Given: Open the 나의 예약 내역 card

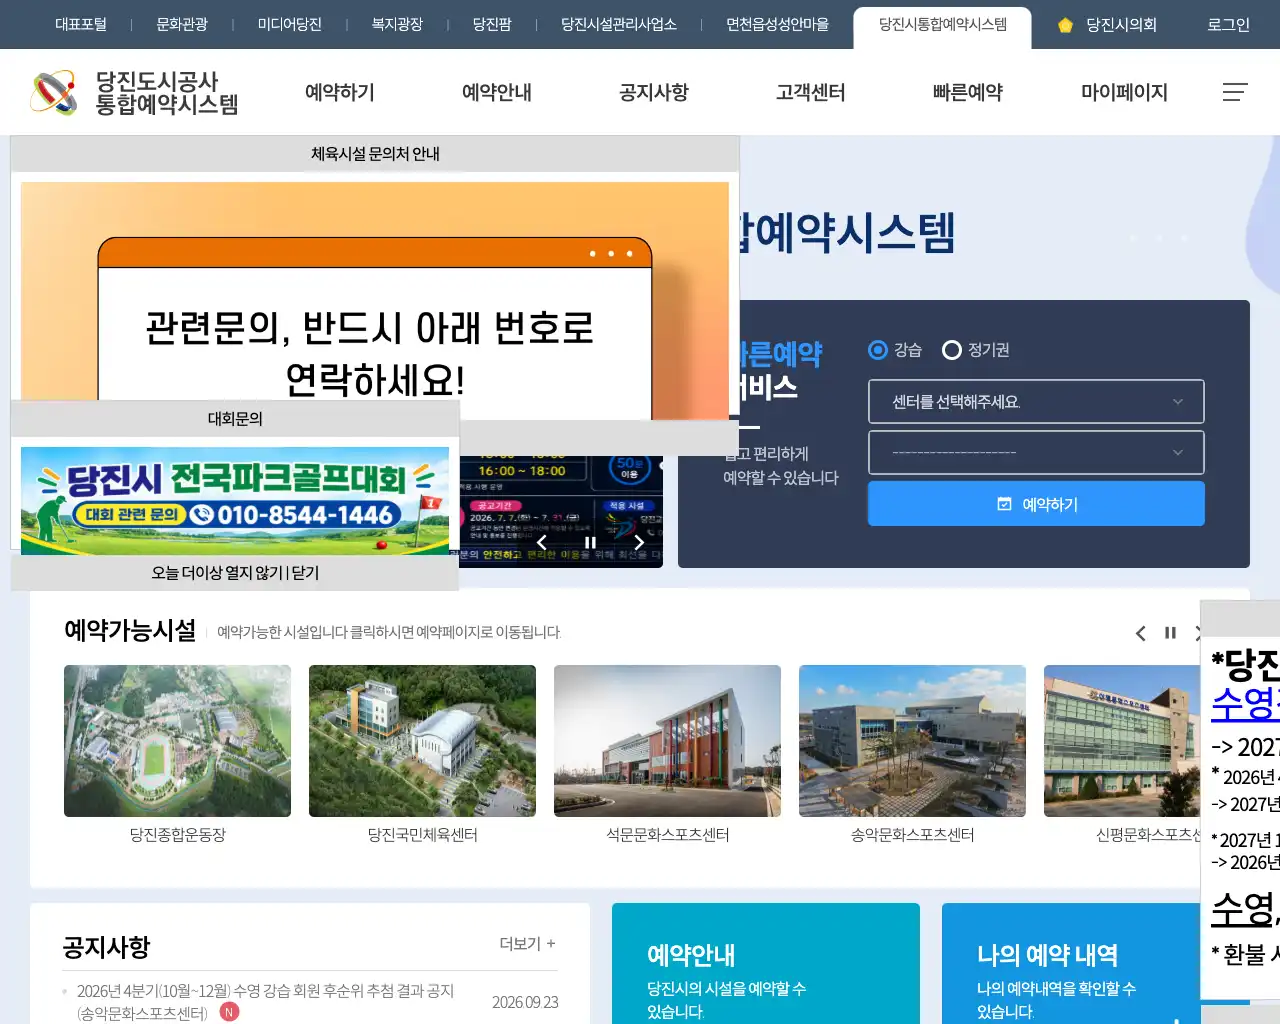Looking at the screenshot, I should (x=1071, y=964).
